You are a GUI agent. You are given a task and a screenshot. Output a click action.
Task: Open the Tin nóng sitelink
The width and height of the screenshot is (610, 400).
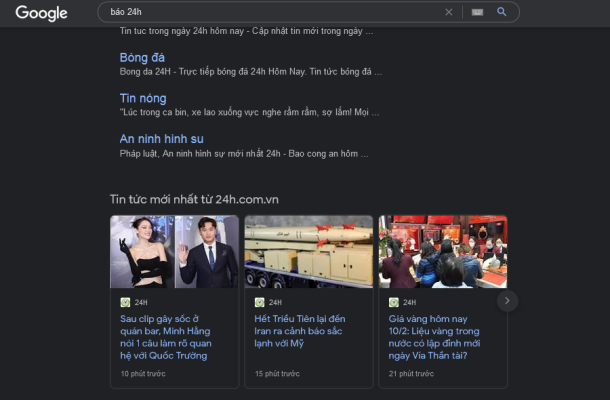coord(143,98)
